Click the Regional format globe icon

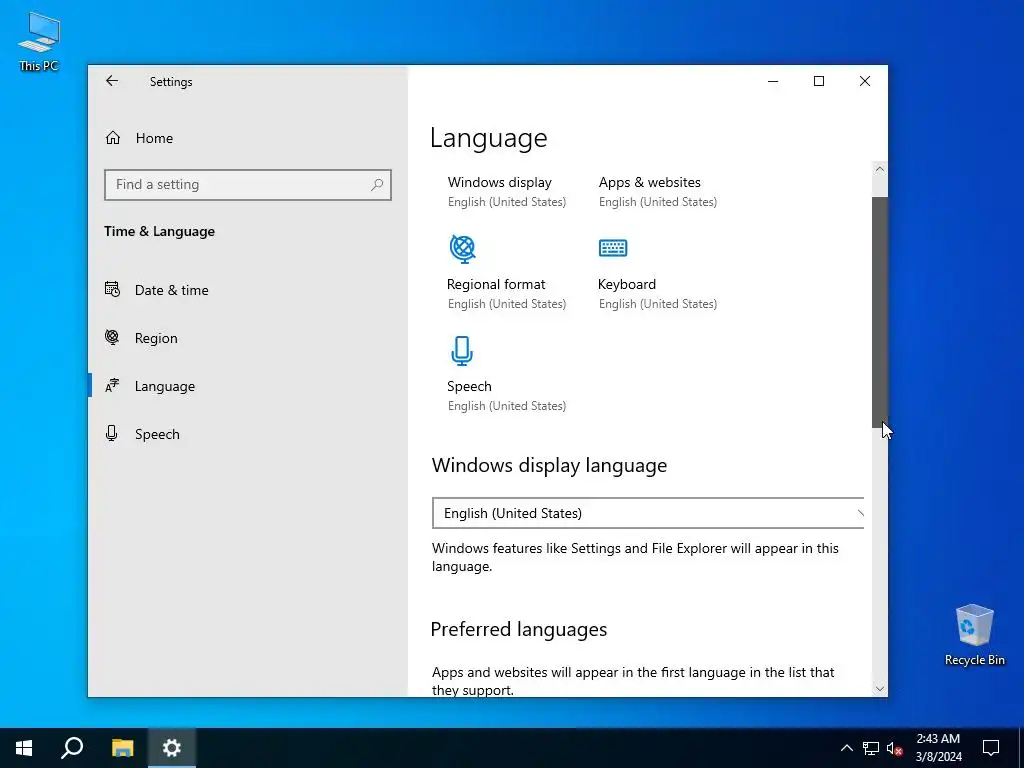coord(462,249)
